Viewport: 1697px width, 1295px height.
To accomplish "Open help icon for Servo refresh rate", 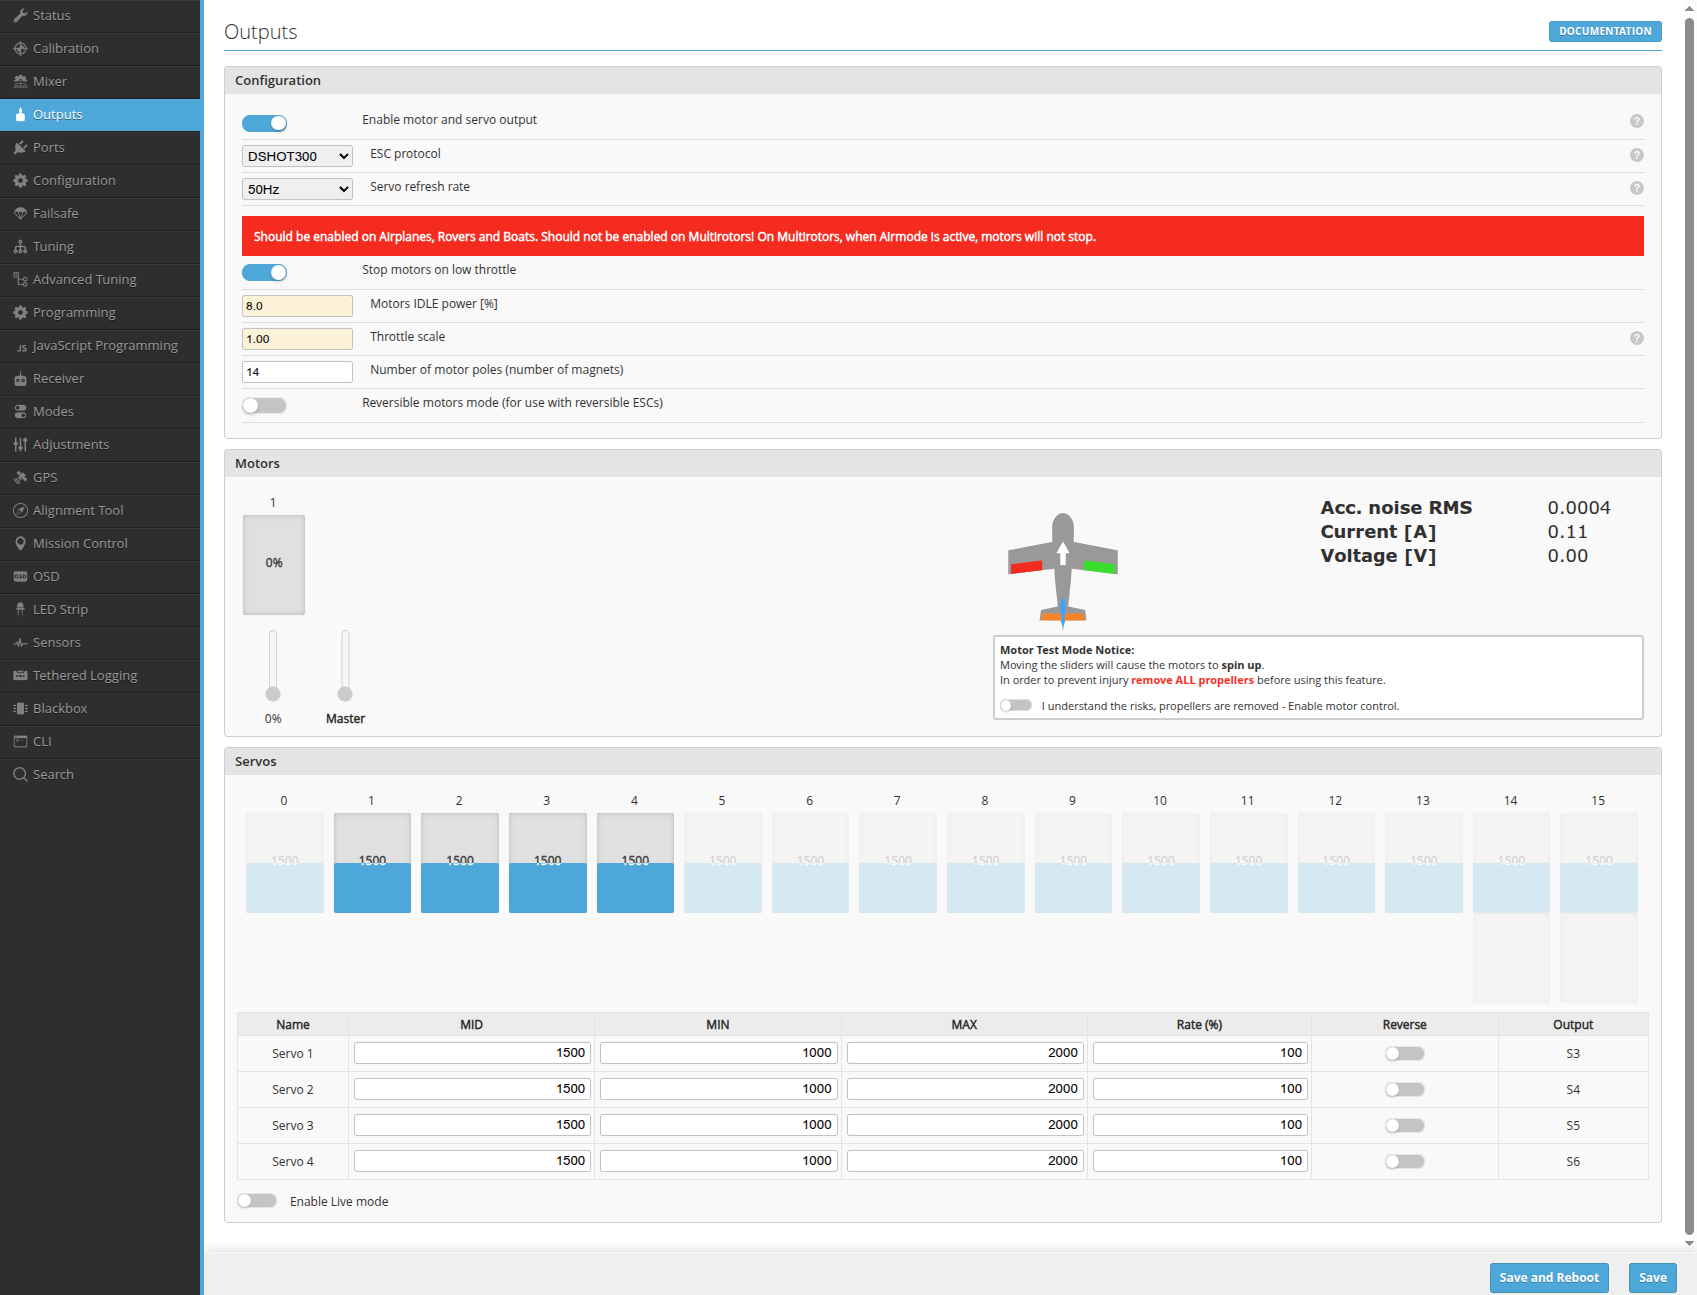I will point(1636,188).
